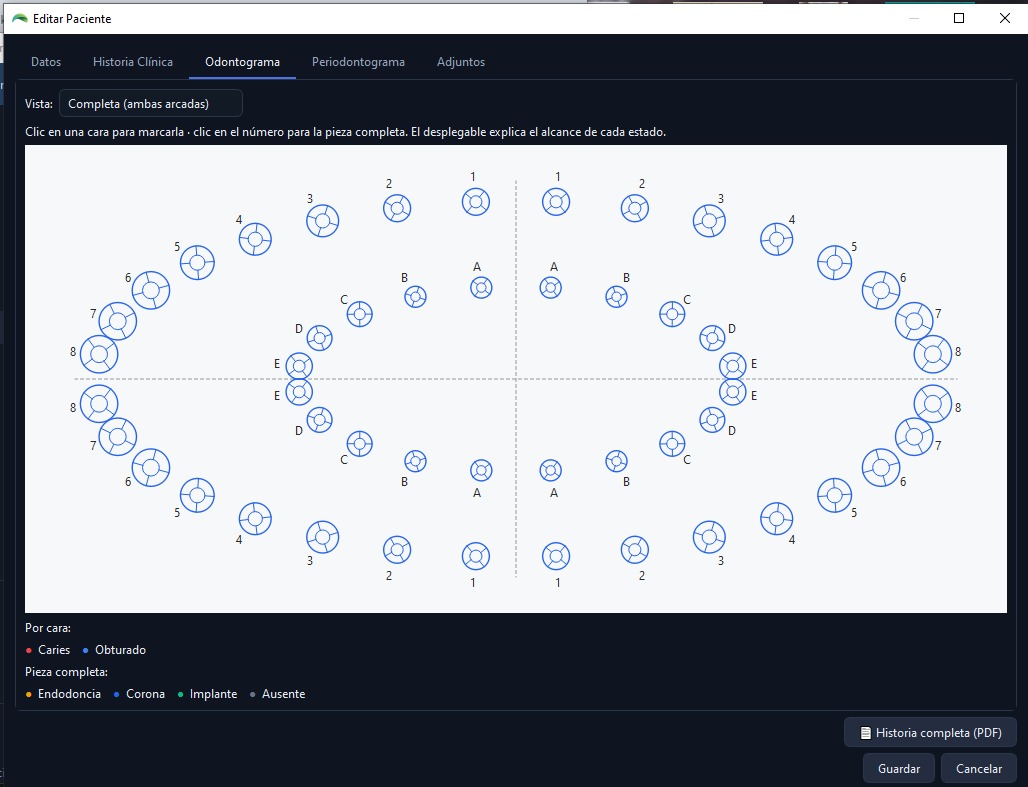
Task: Click lower-left quadrant primary tooth B diagram
Action: 416,461
